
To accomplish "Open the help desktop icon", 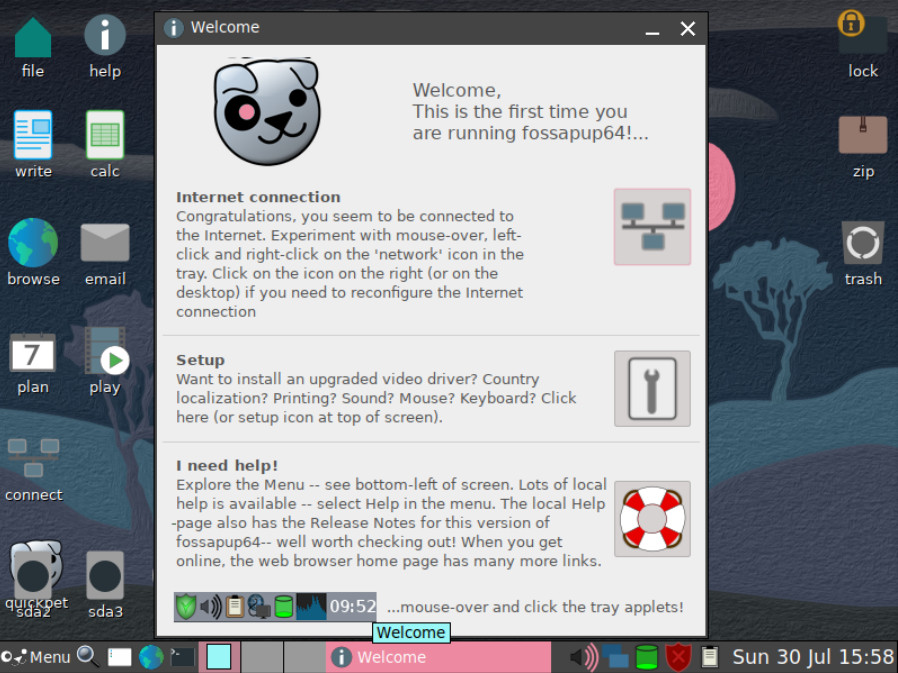I will (105, 36).
